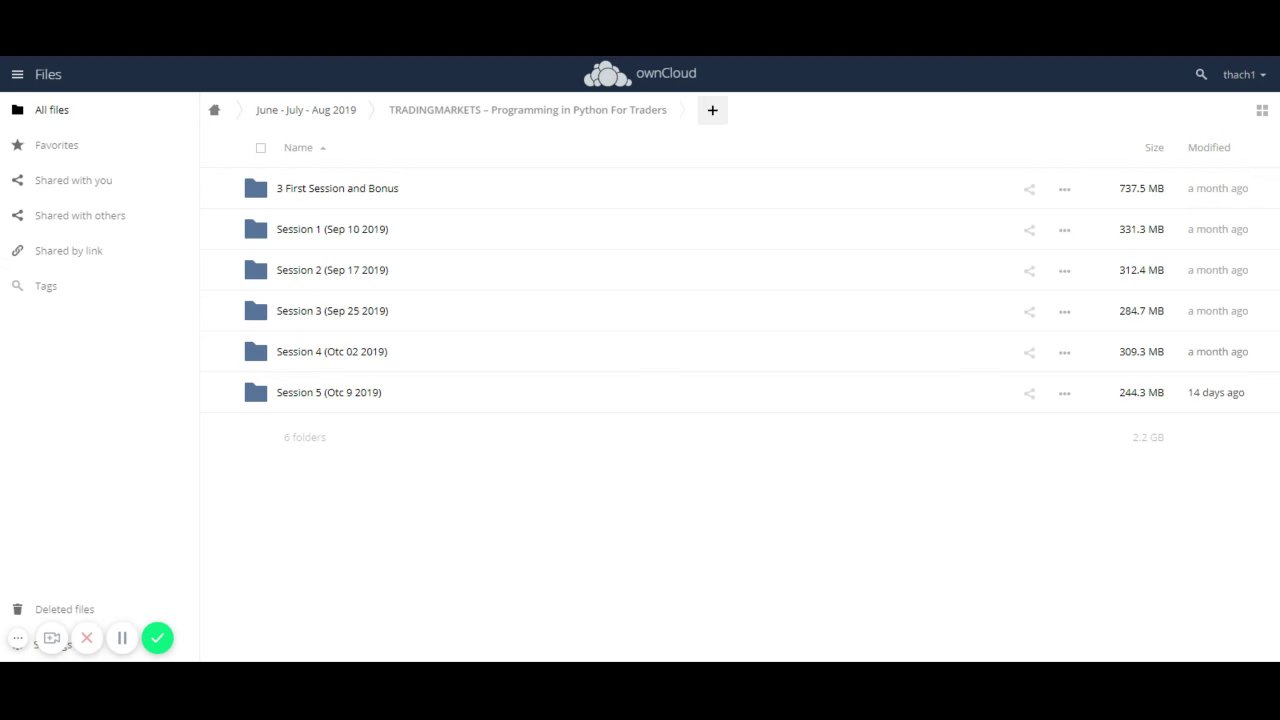The width and height of the screenshot is (1280, 720).
Task: Click the plus button to add new
Action: (712, 110)
